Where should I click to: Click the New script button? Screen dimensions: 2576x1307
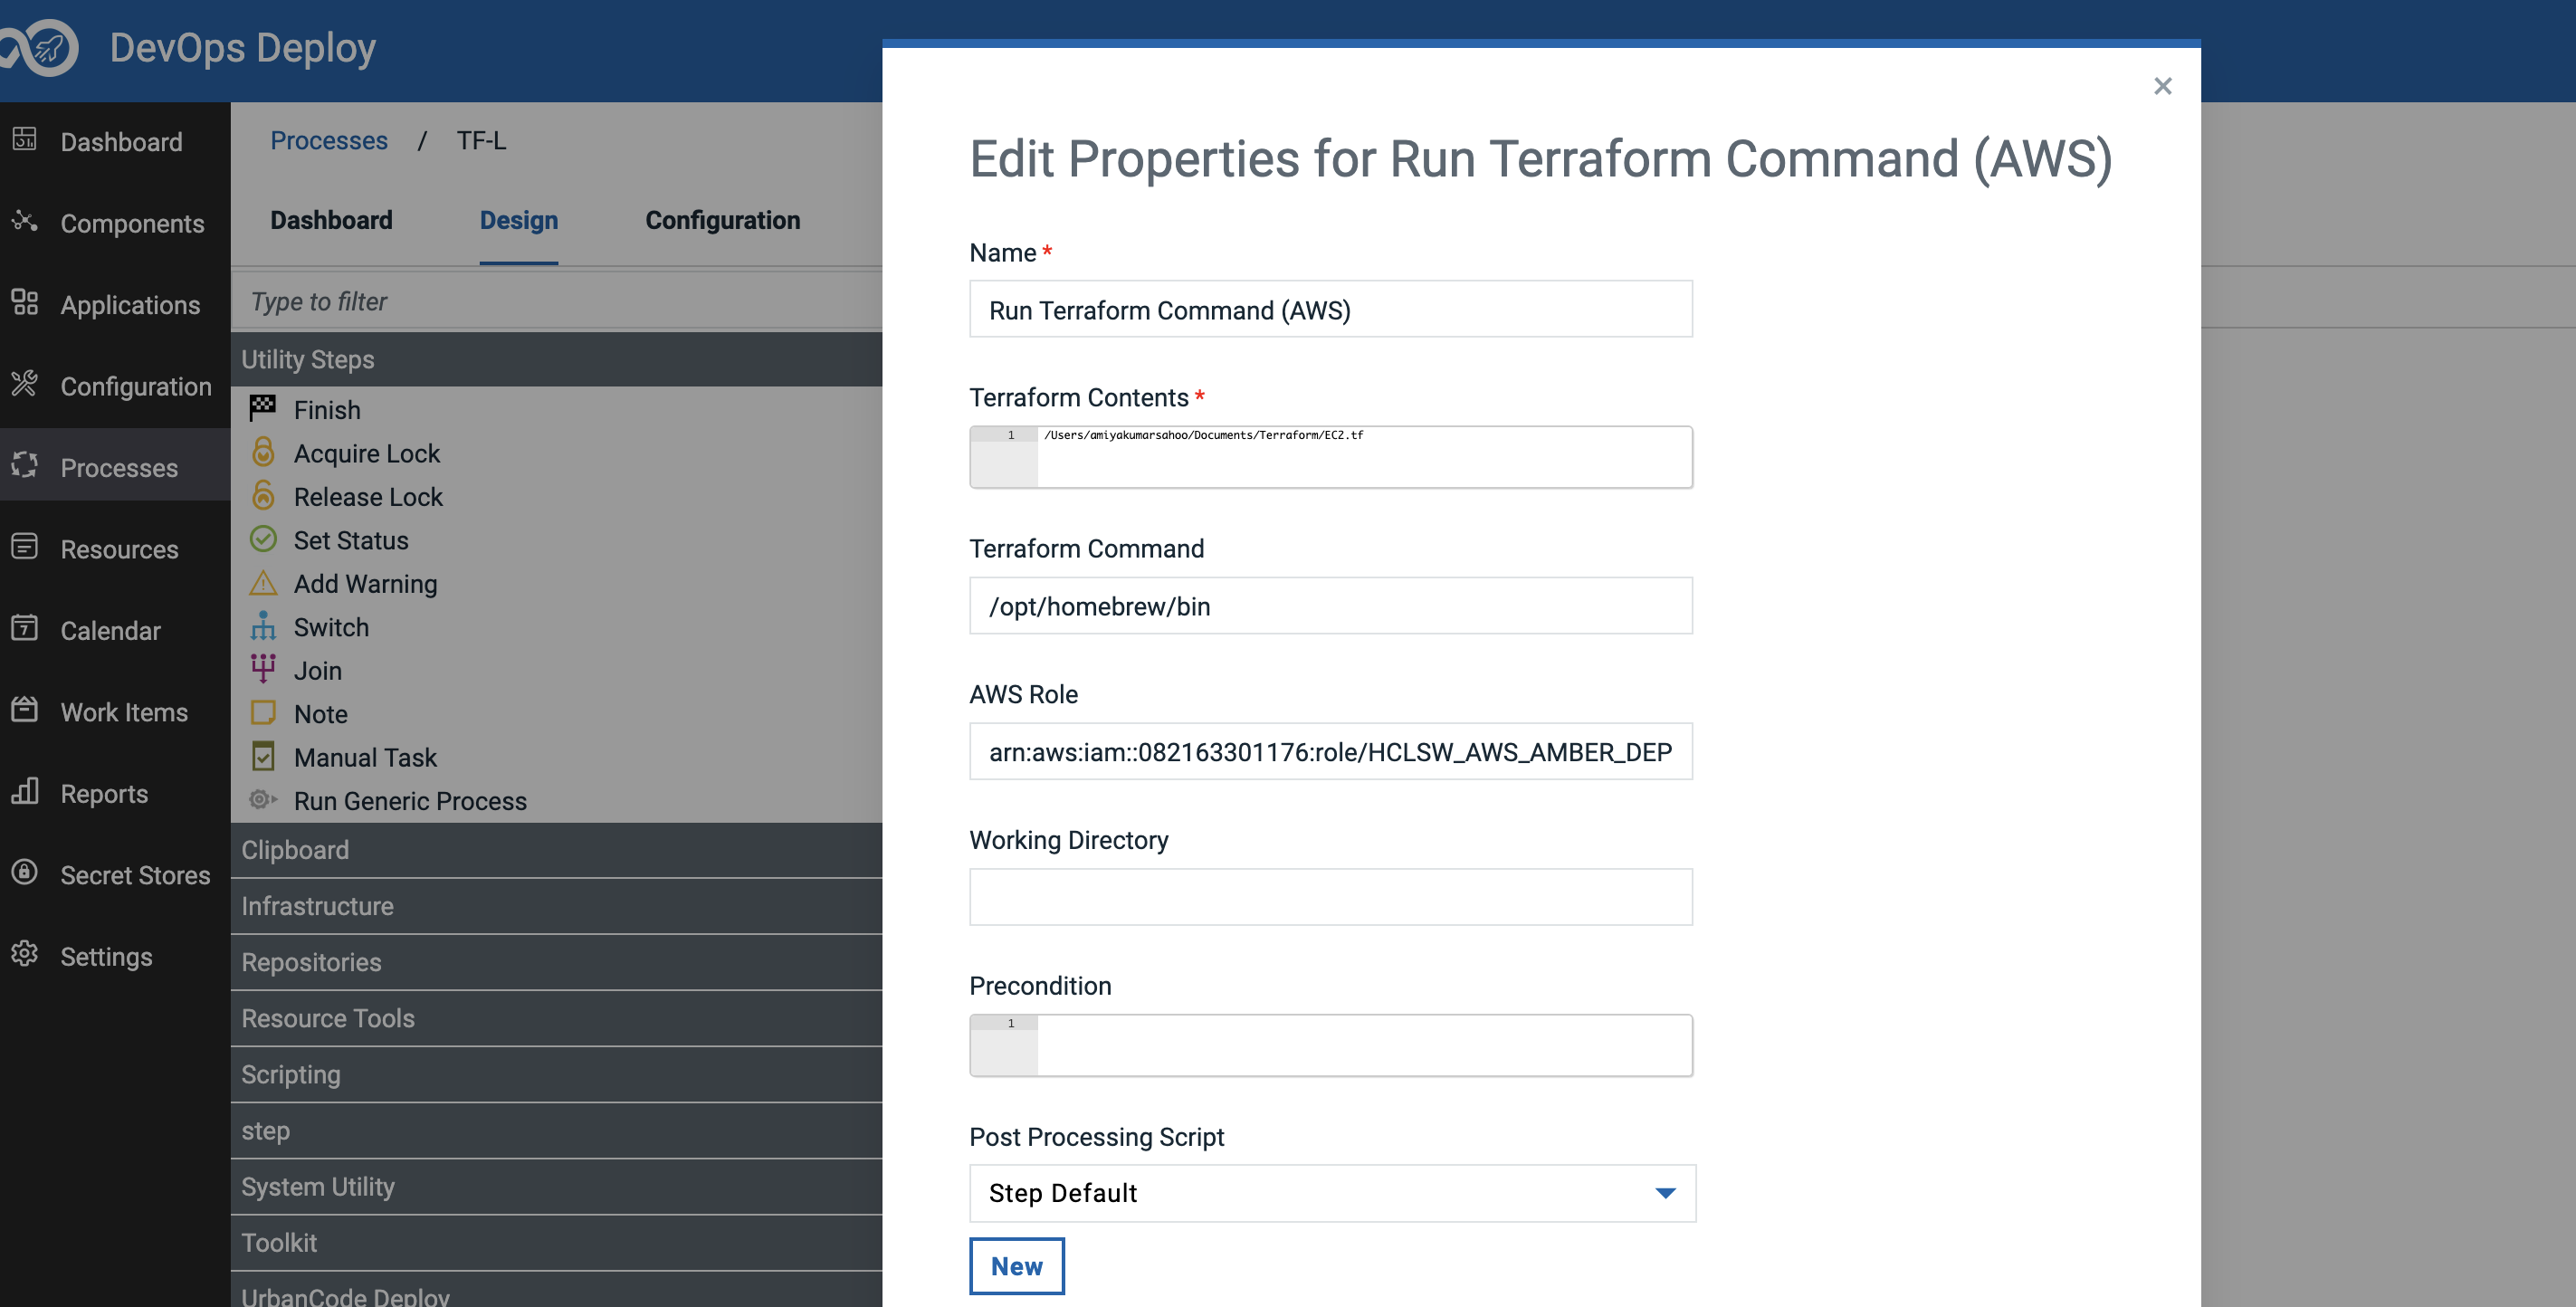click(1016, 1266)
